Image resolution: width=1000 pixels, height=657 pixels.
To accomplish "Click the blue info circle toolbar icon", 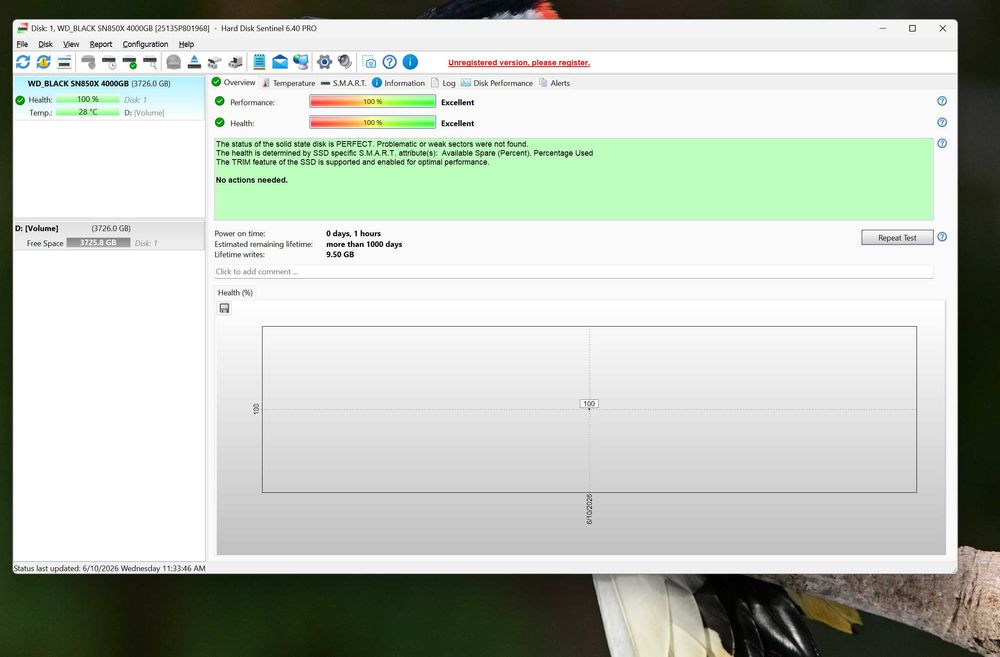I will coord(410,62).
